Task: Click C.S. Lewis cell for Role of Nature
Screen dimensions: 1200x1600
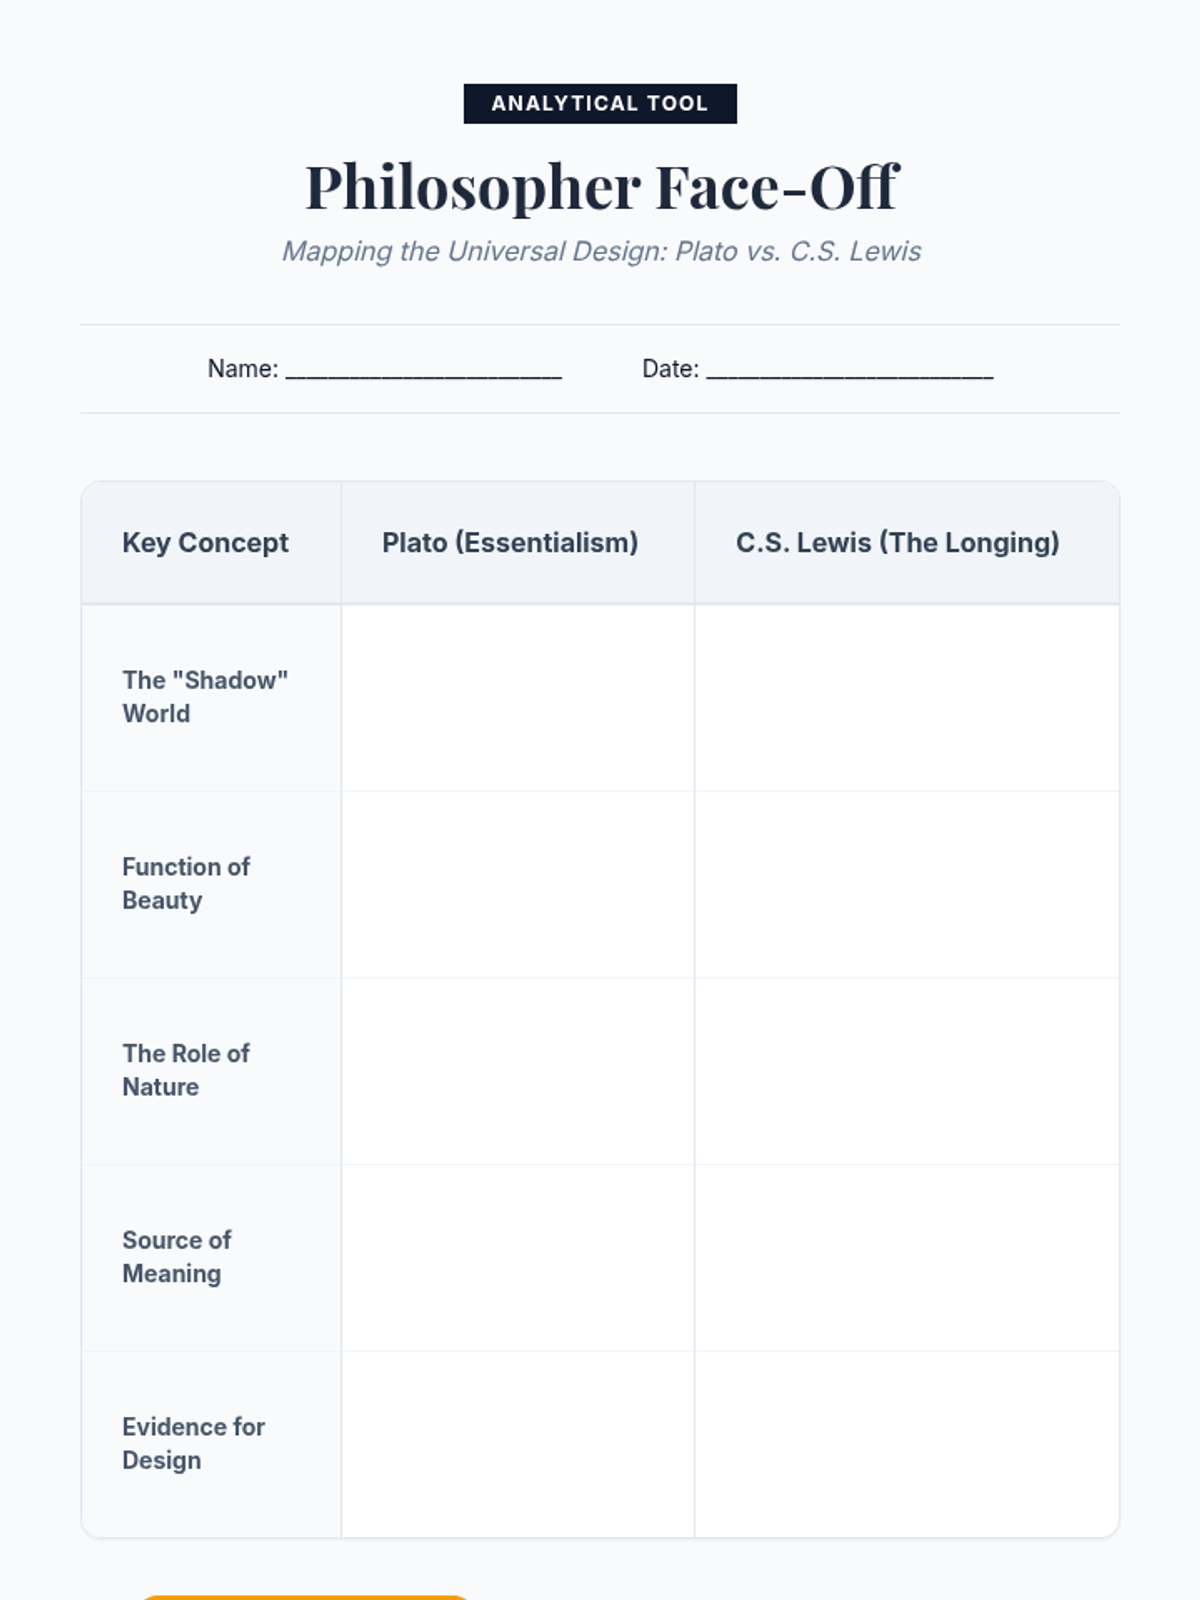Action: (906, 1071)
